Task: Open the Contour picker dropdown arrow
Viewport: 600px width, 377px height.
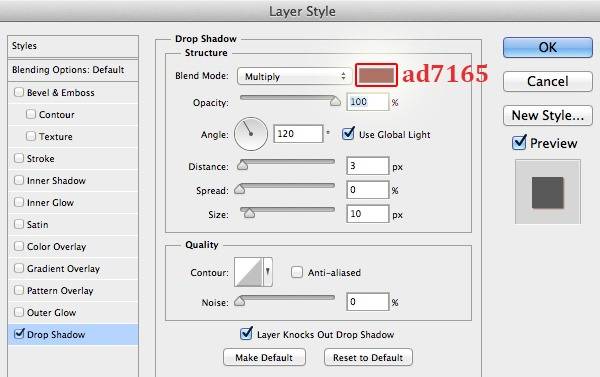Action: [267, 272]
